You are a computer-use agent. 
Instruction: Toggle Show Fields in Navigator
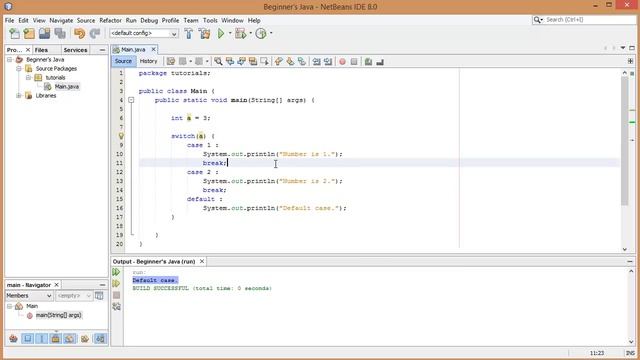[27, 338]
